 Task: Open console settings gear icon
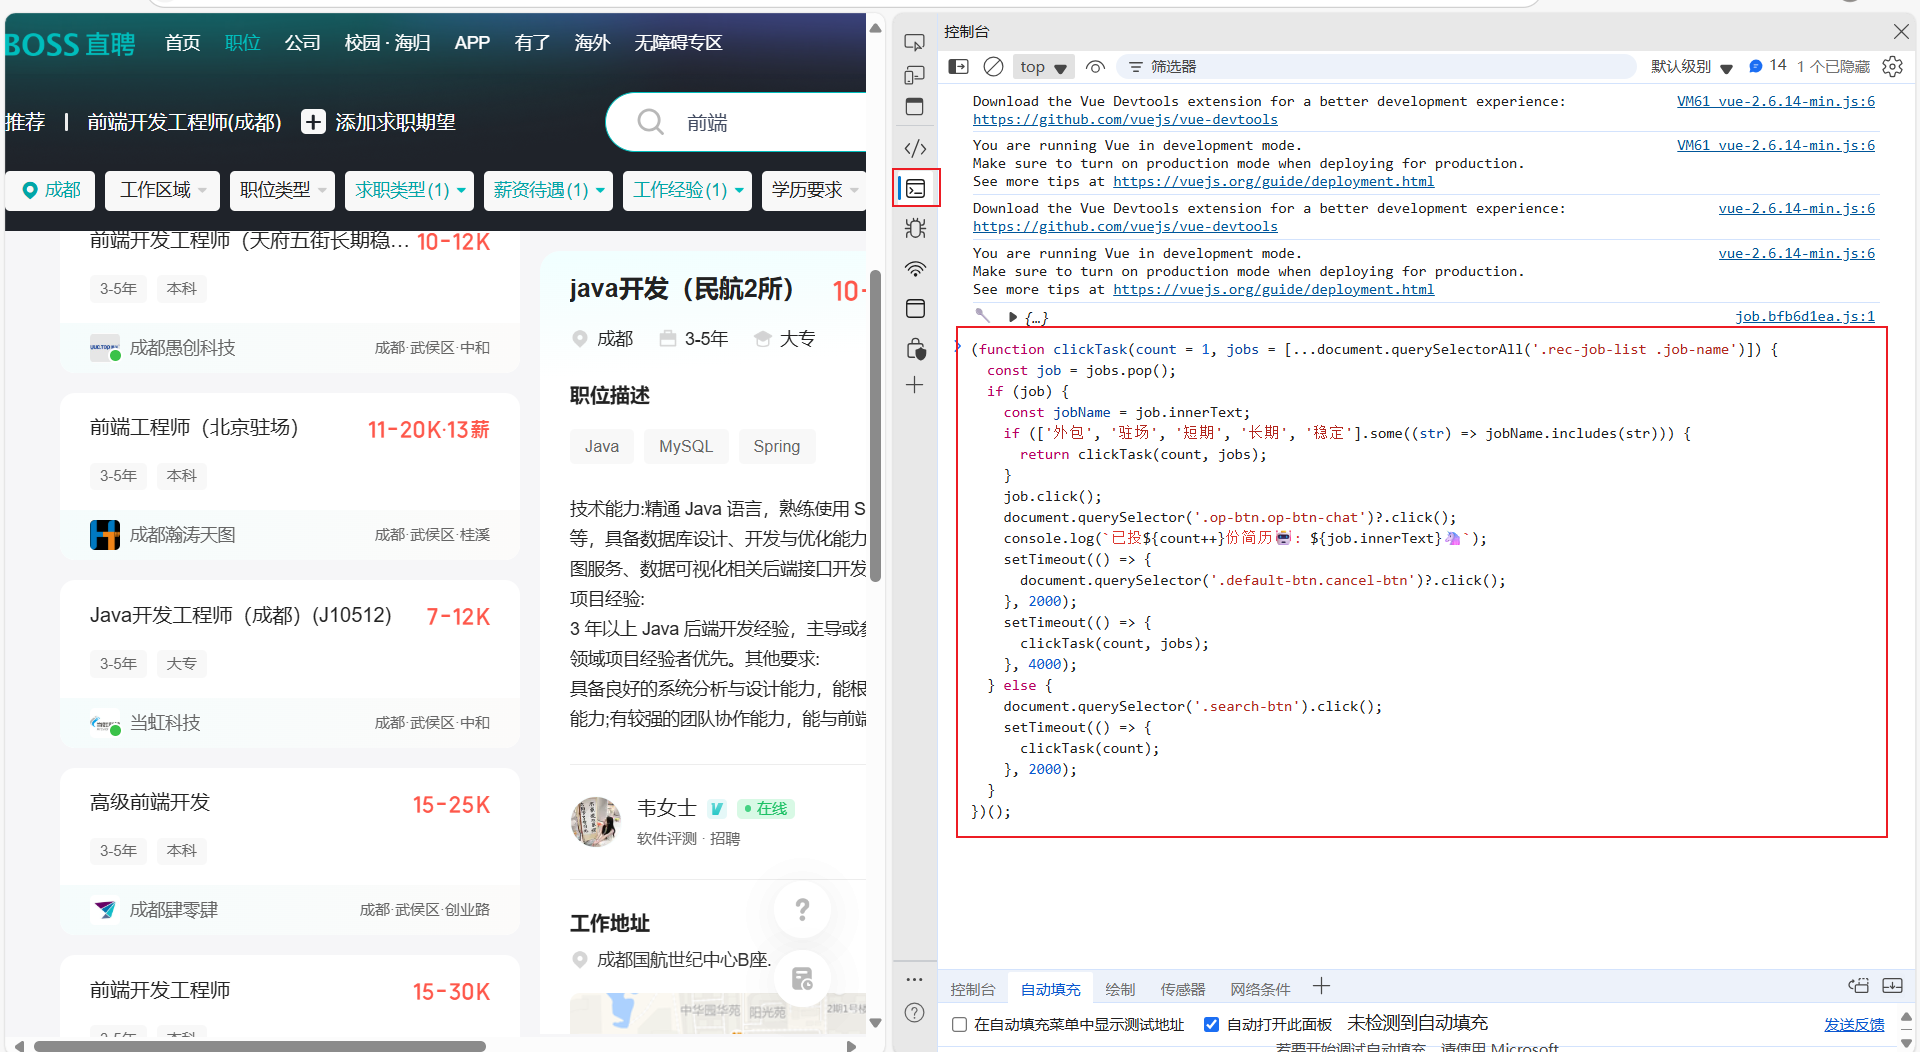[x=1892, y=67]
